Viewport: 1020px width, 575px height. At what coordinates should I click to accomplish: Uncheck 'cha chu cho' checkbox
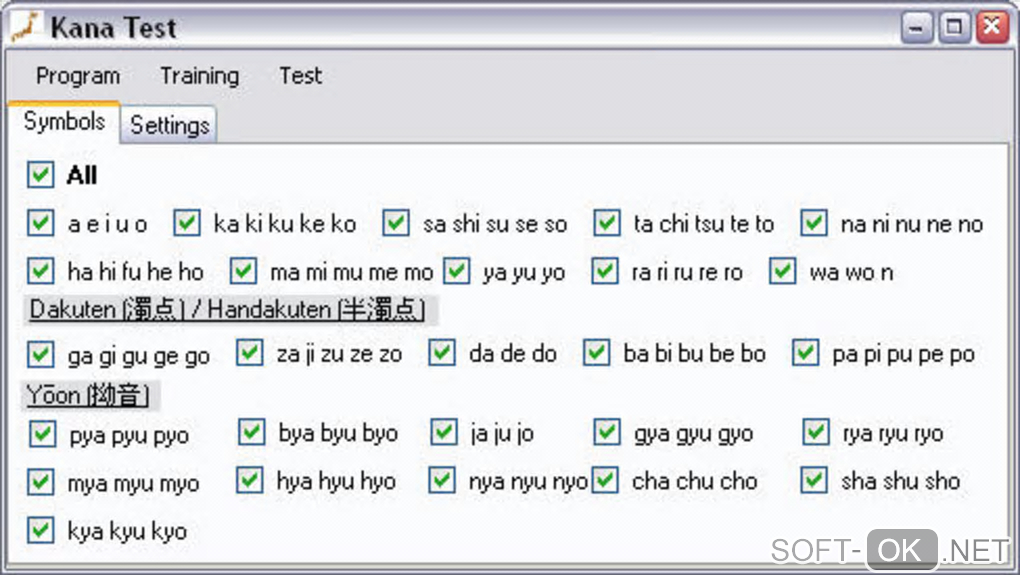605,480
